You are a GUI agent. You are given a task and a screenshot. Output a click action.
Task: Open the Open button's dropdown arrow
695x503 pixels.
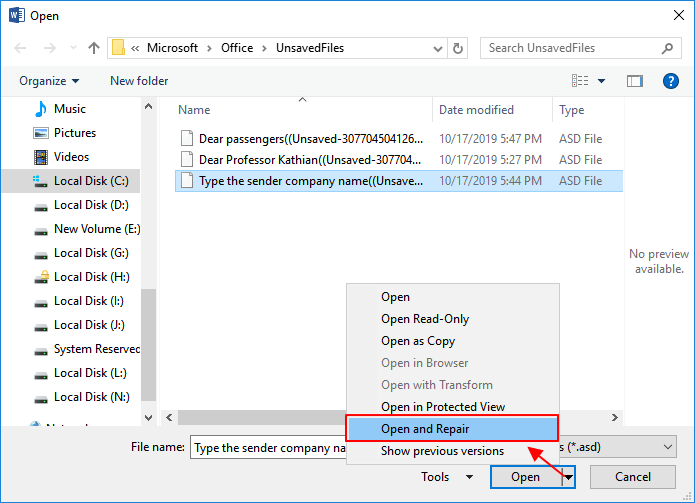click(x=569, y=478)
